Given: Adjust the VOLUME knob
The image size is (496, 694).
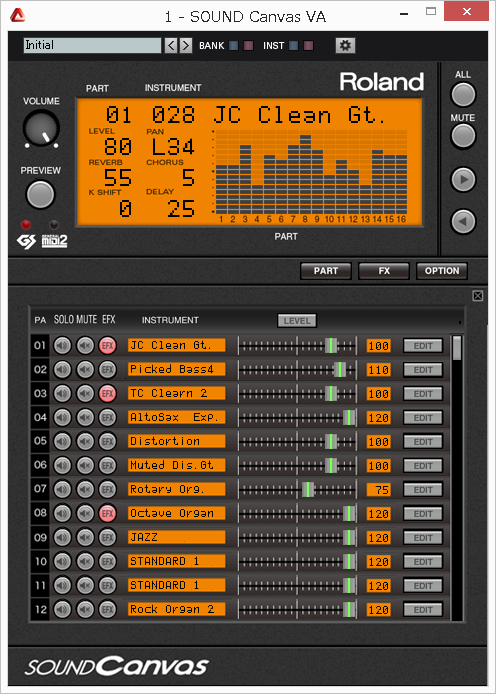Looking at the screenshot, I should (41, 129).
